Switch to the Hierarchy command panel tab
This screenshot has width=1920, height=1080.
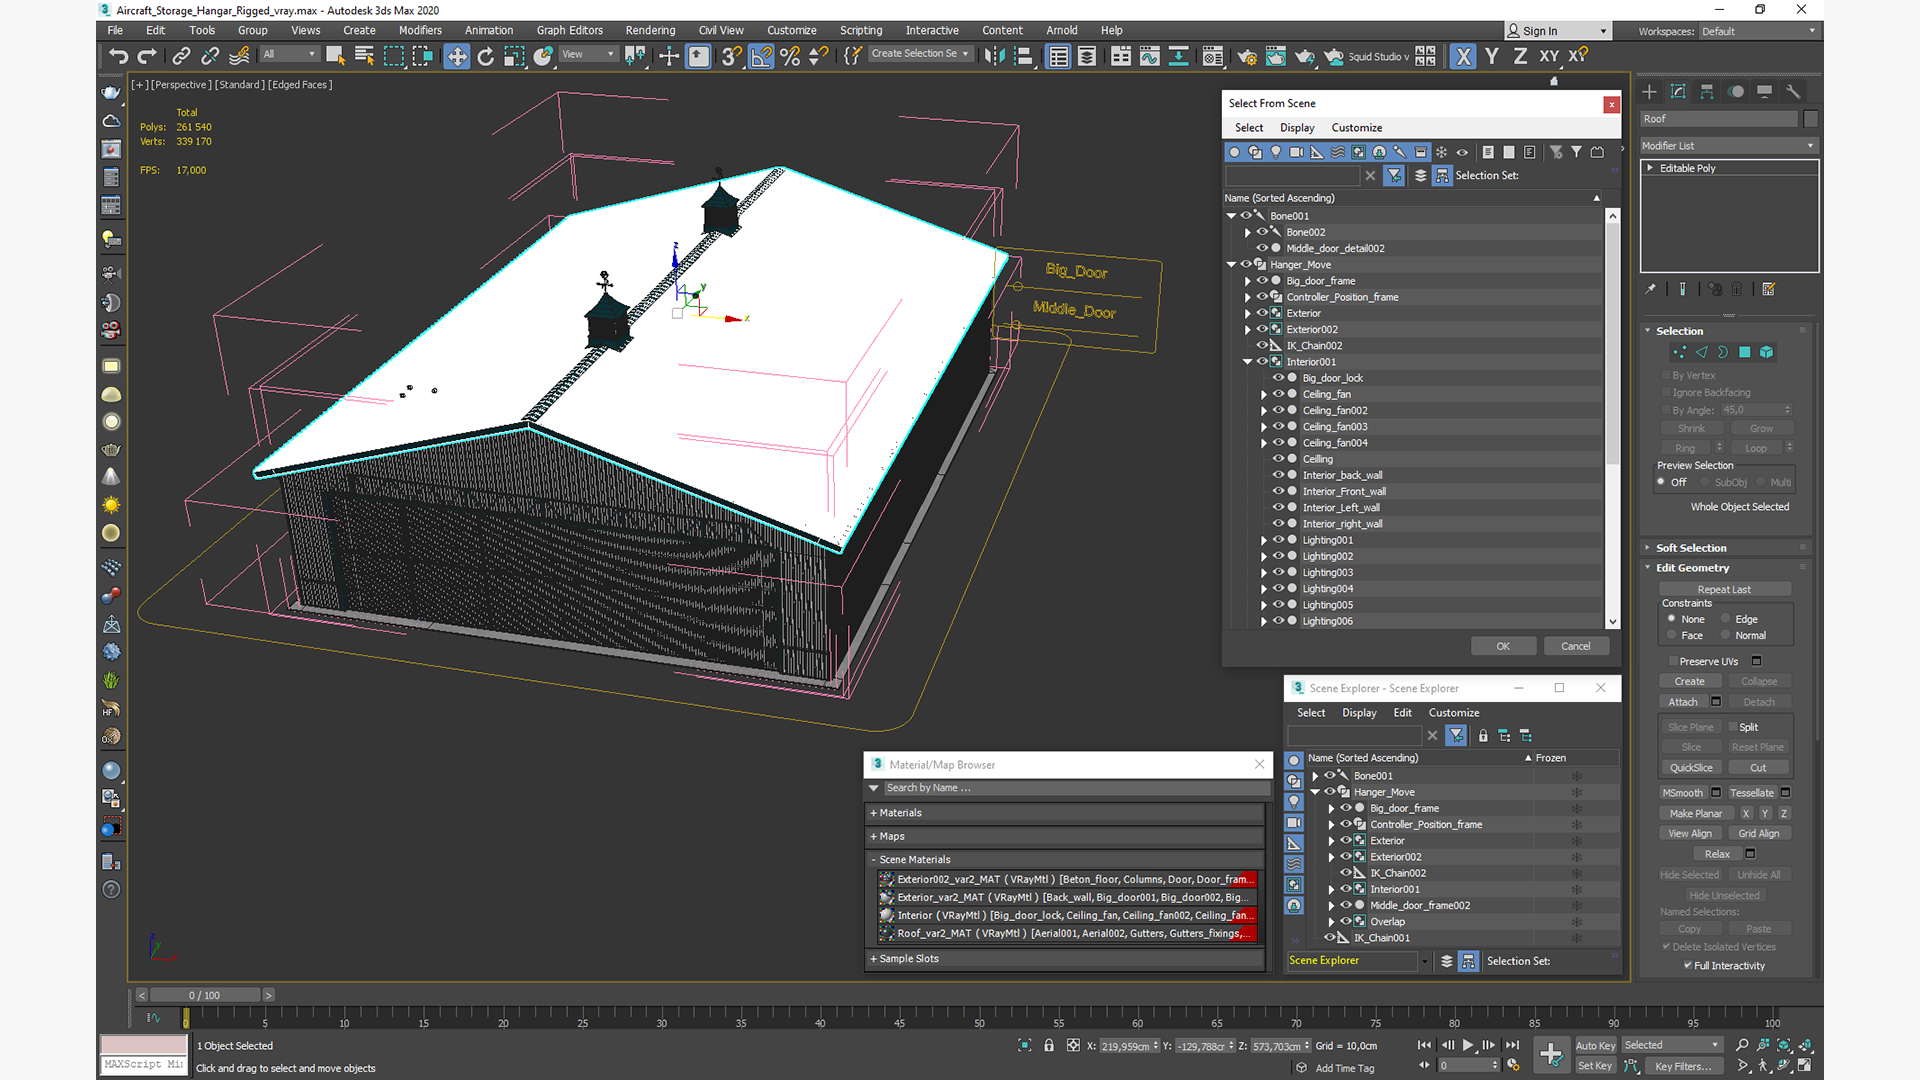coord(1707,91)
